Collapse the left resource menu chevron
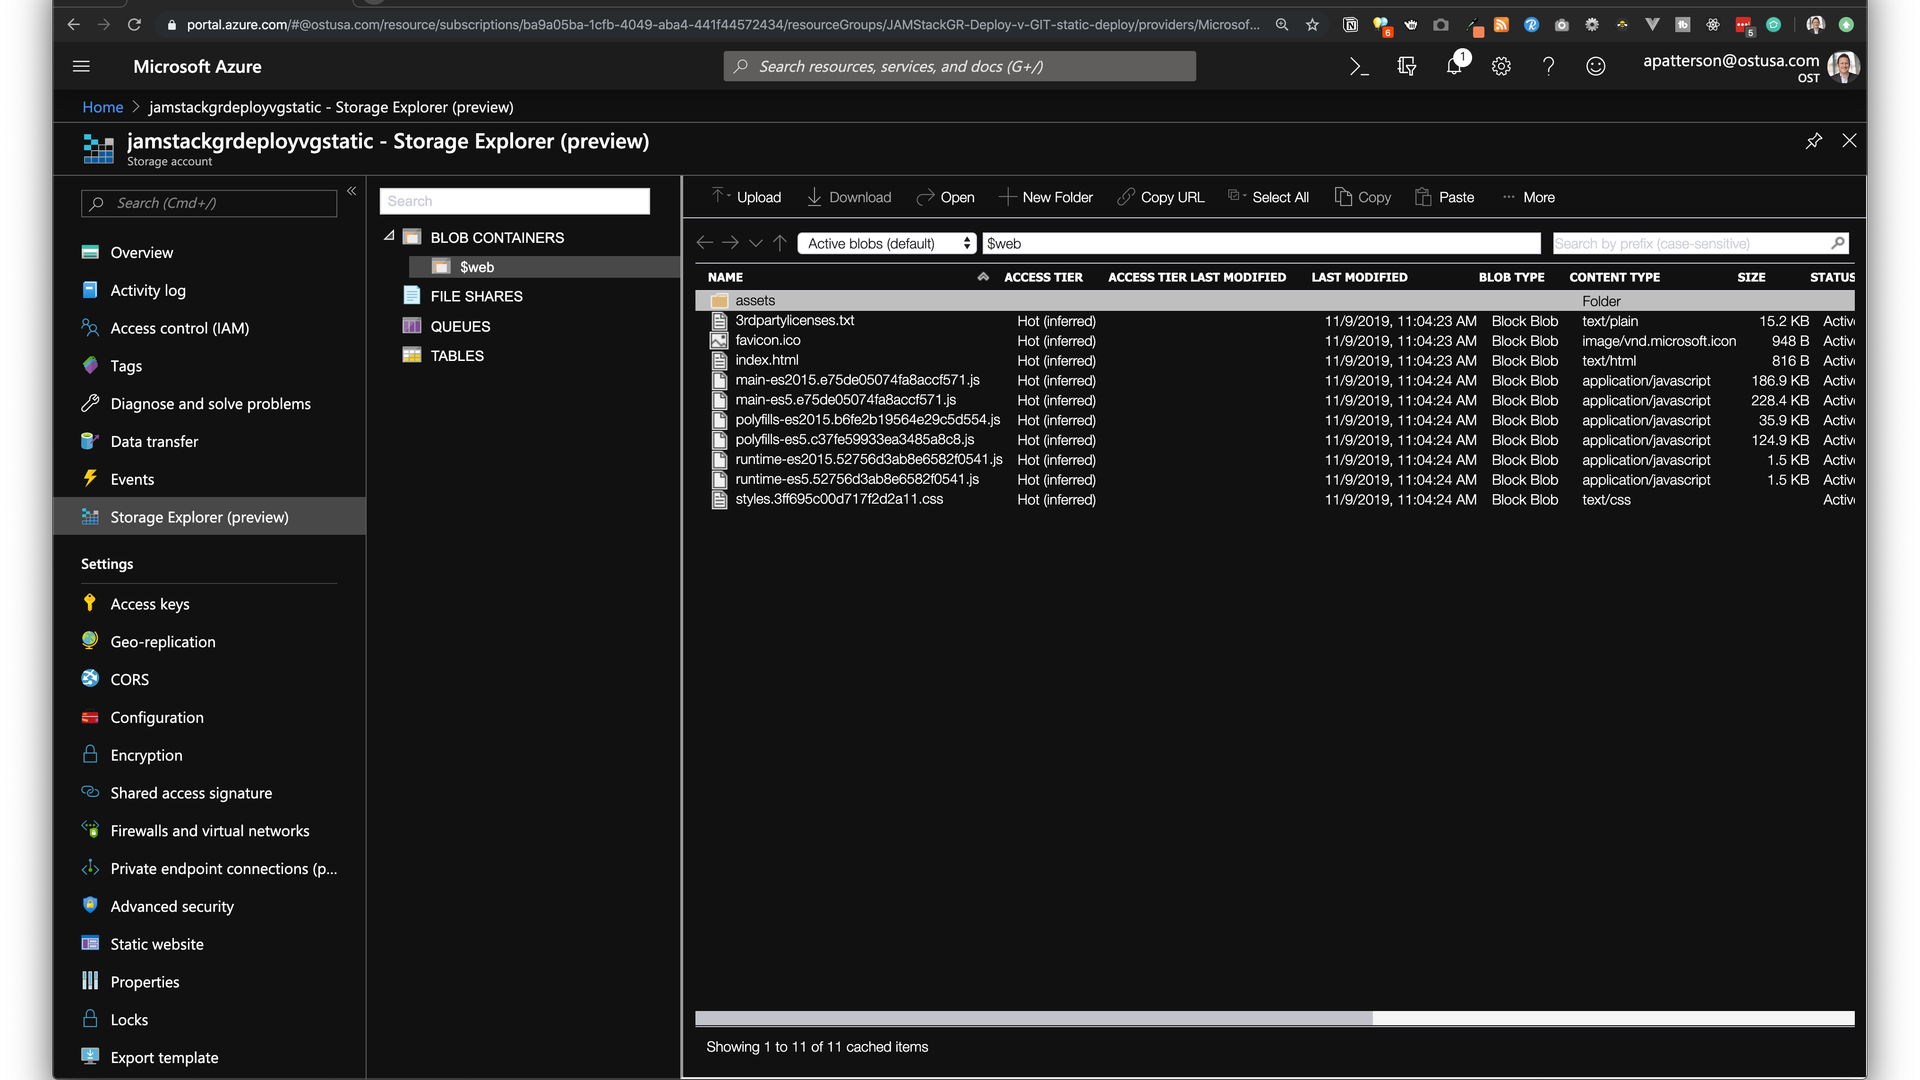The image size is (1920, 1080). [352, 190]
